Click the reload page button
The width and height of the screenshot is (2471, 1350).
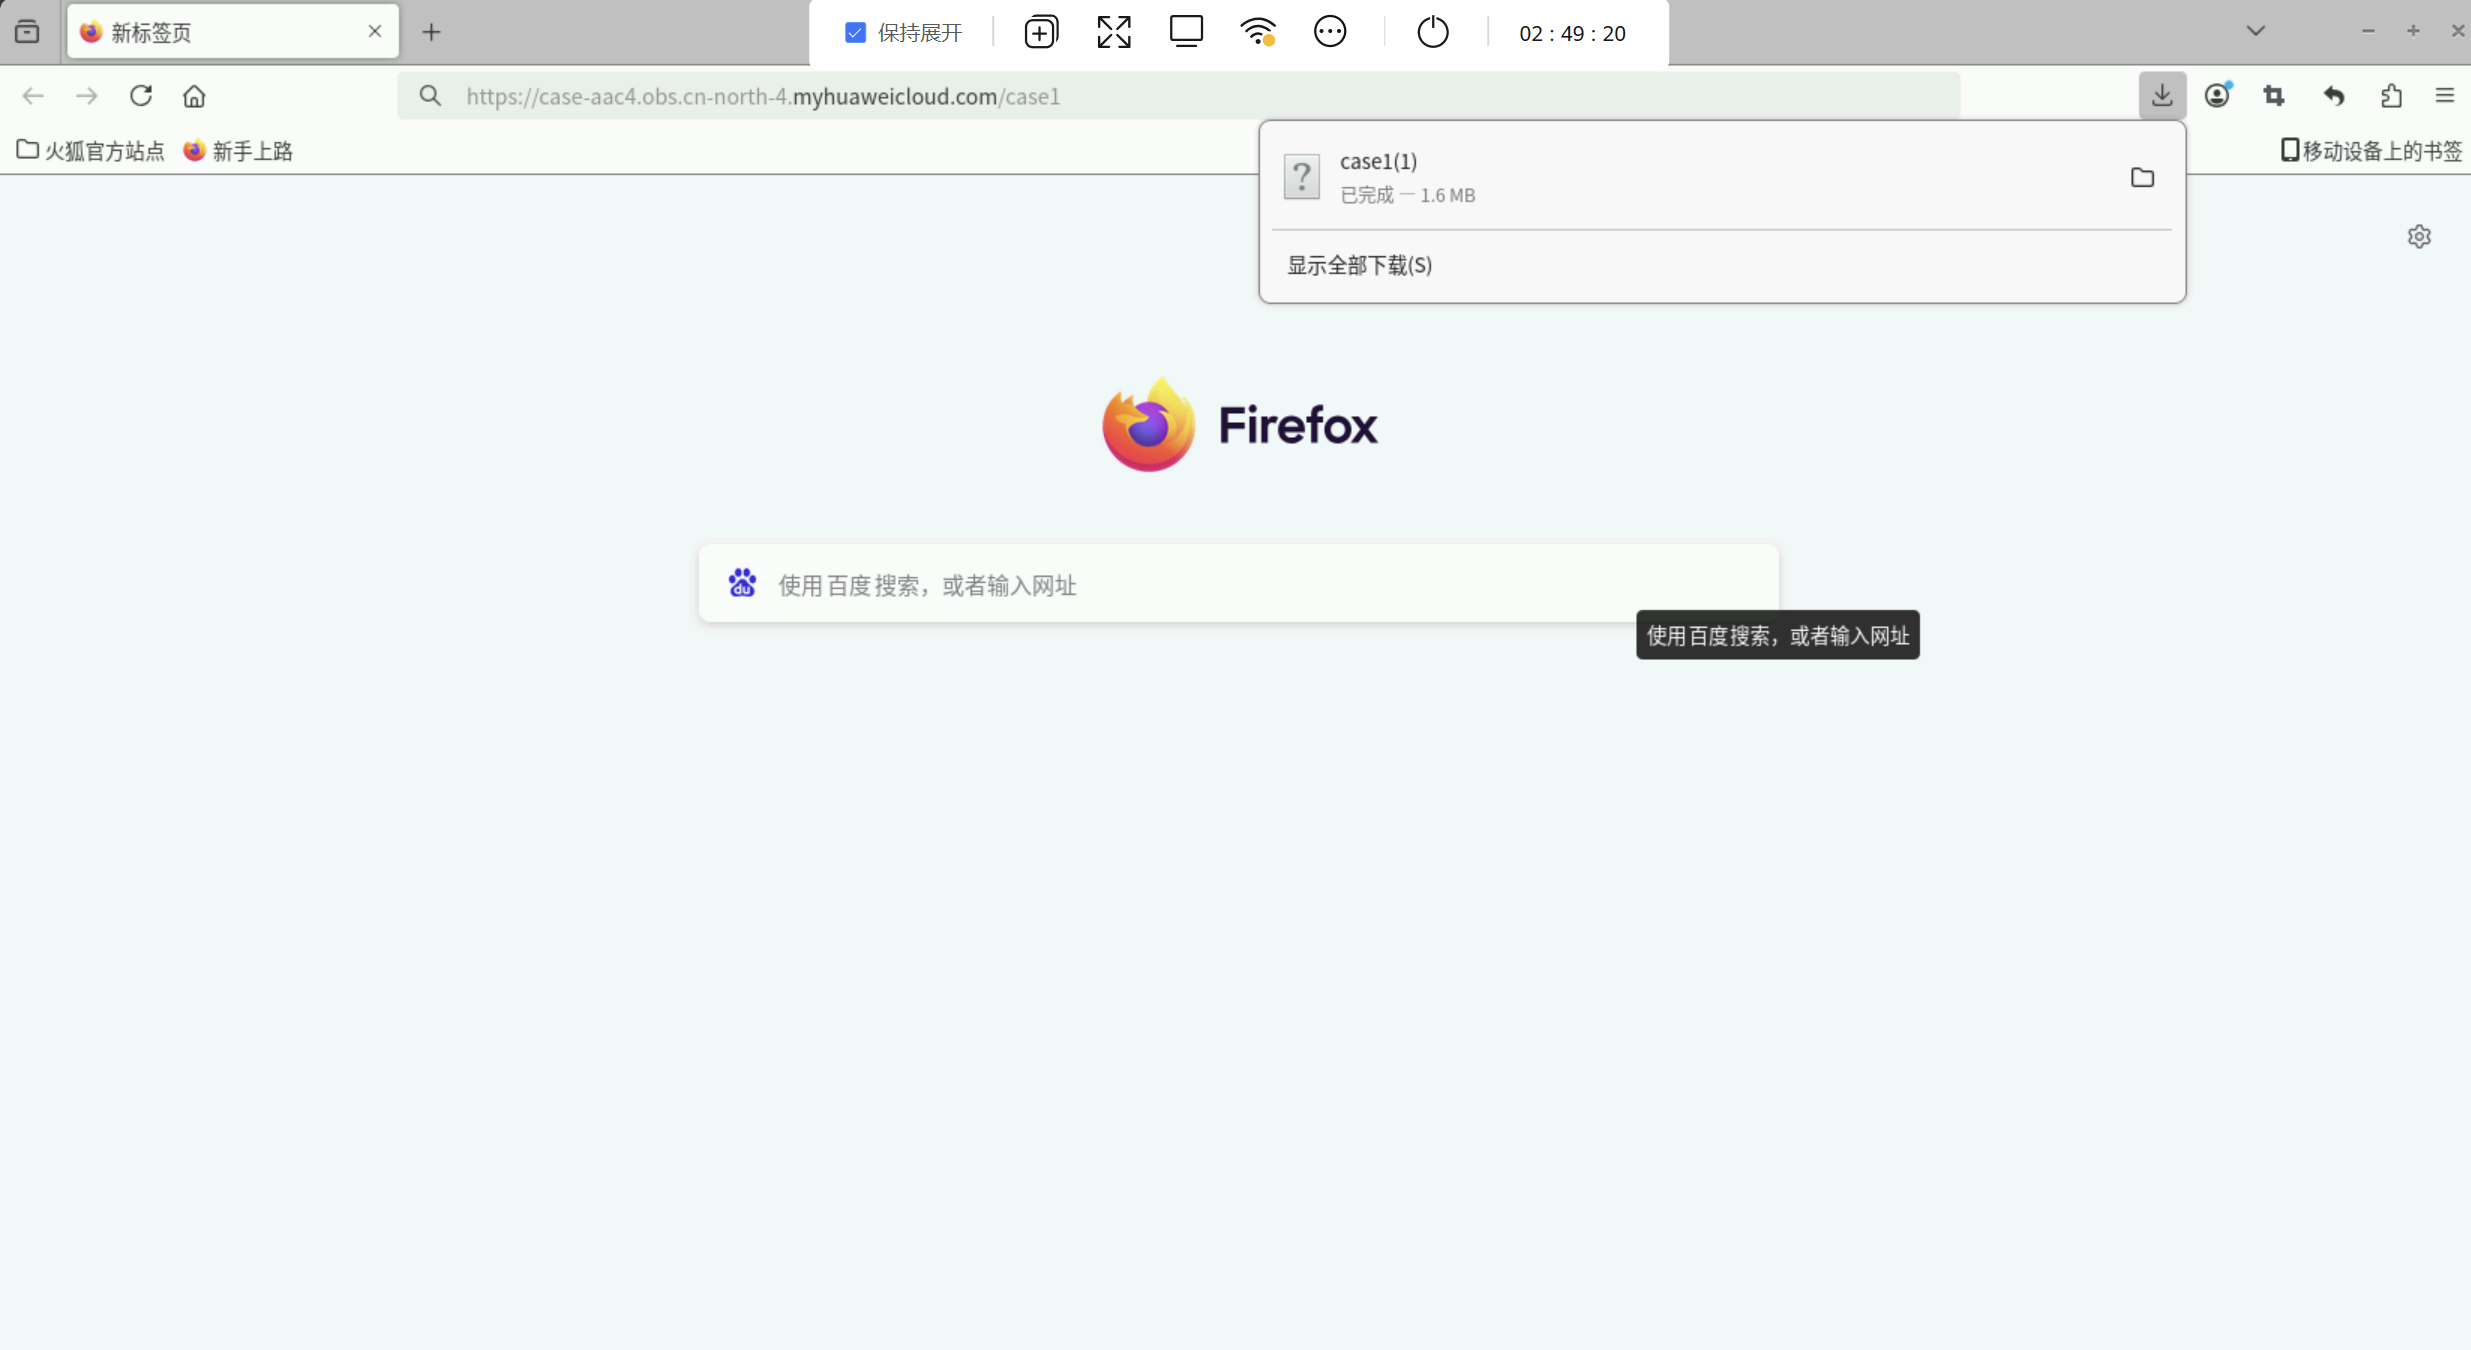click(141, 96)
